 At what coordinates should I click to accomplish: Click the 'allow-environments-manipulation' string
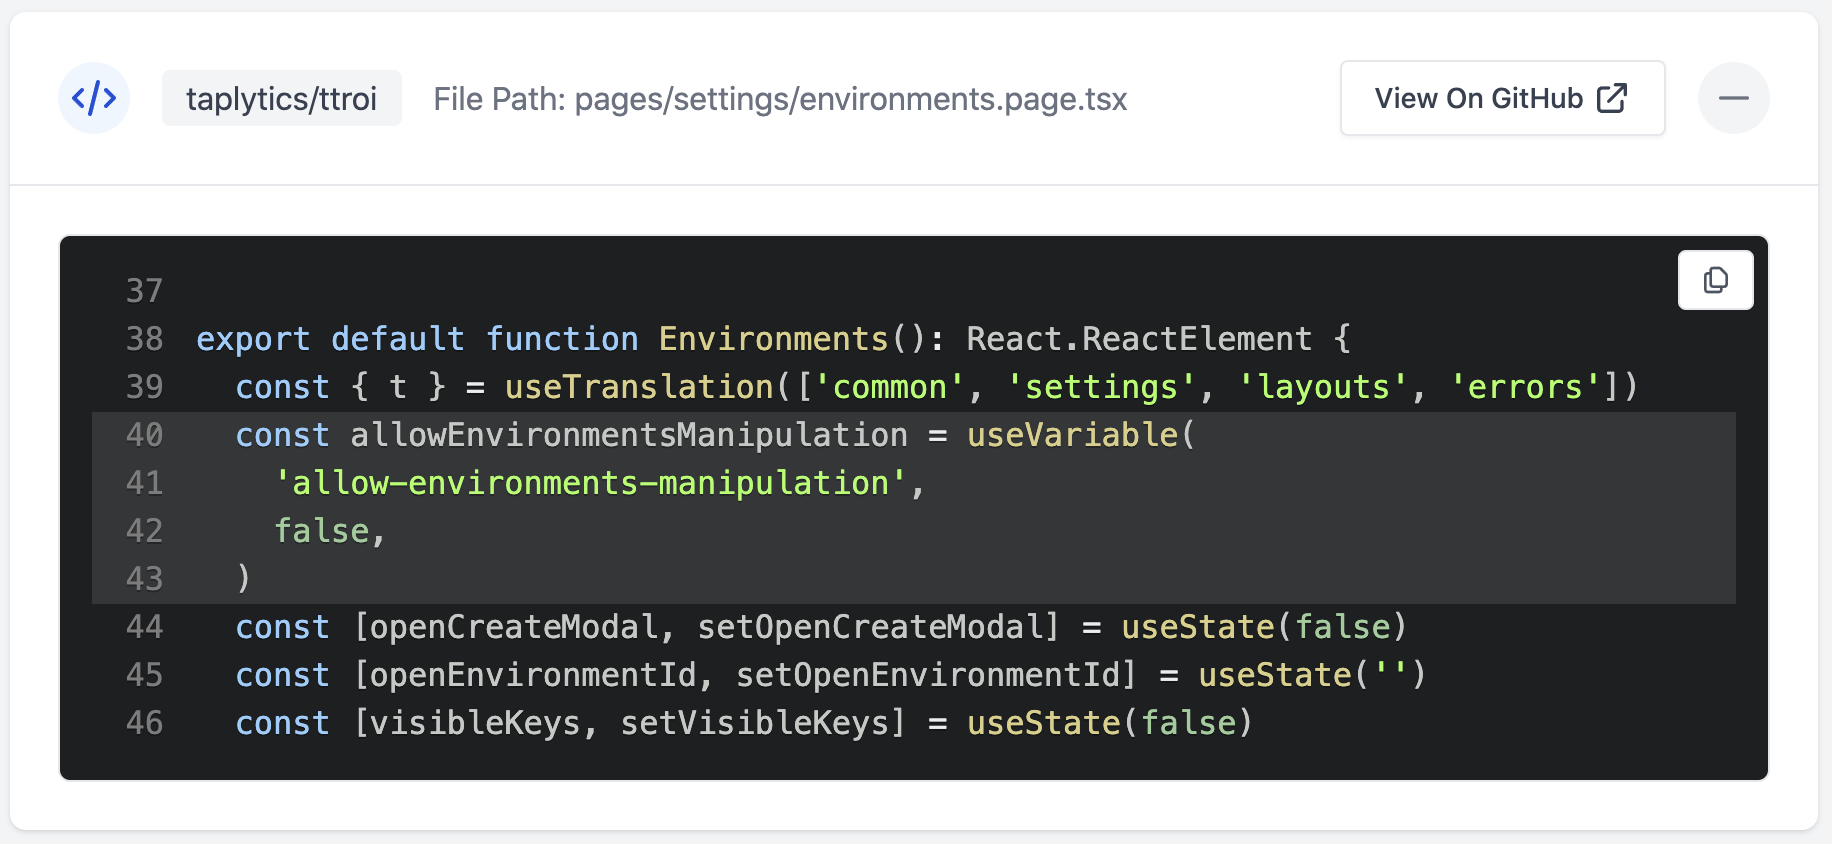point(590,483)
